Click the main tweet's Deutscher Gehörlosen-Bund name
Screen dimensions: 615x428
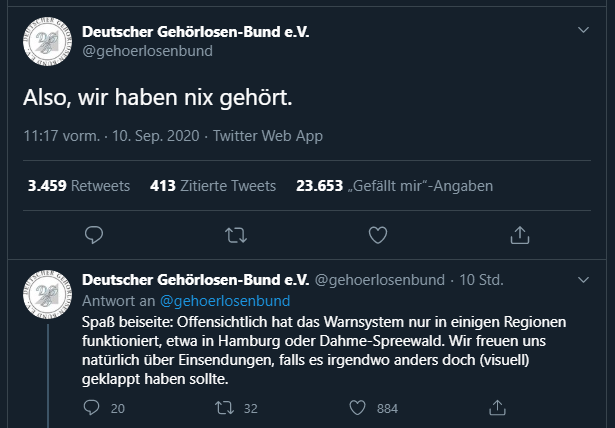coord(195,32)
